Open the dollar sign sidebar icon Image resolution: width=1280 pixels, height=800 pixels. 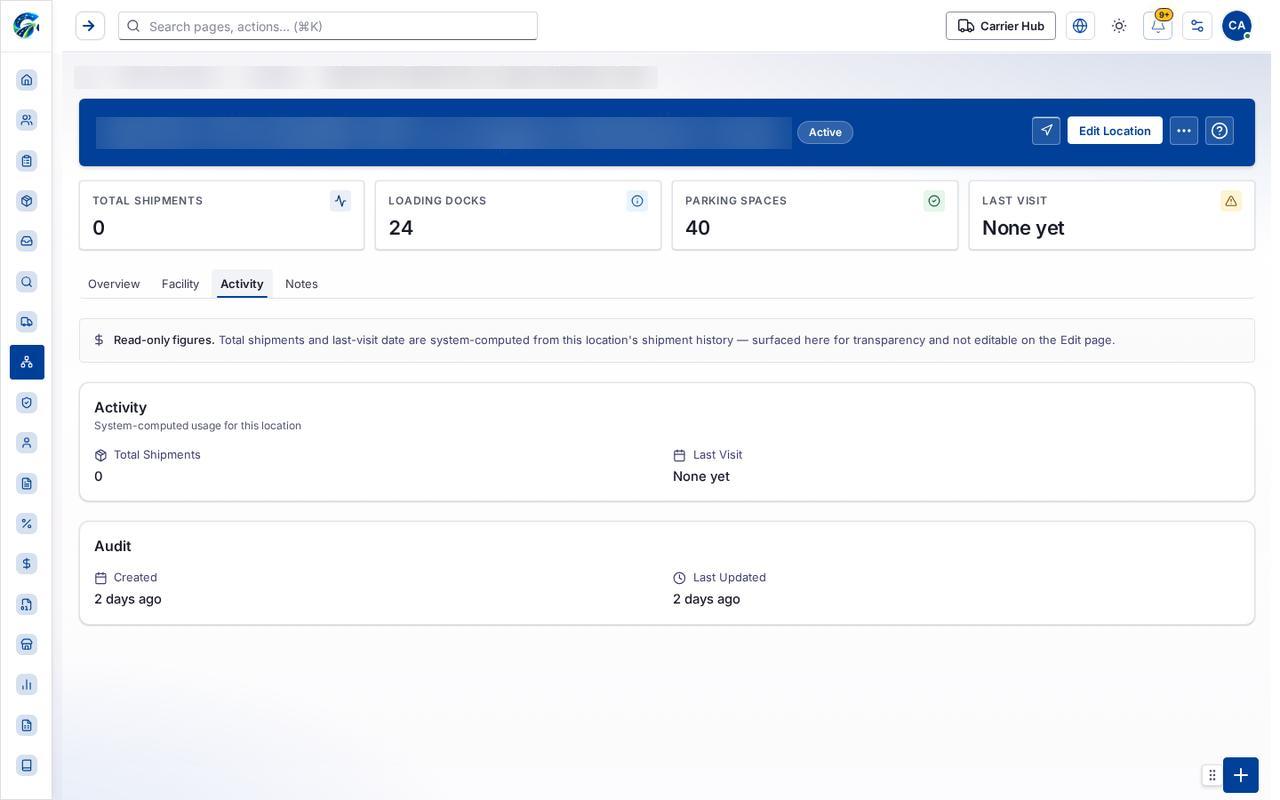click(27, 564)
